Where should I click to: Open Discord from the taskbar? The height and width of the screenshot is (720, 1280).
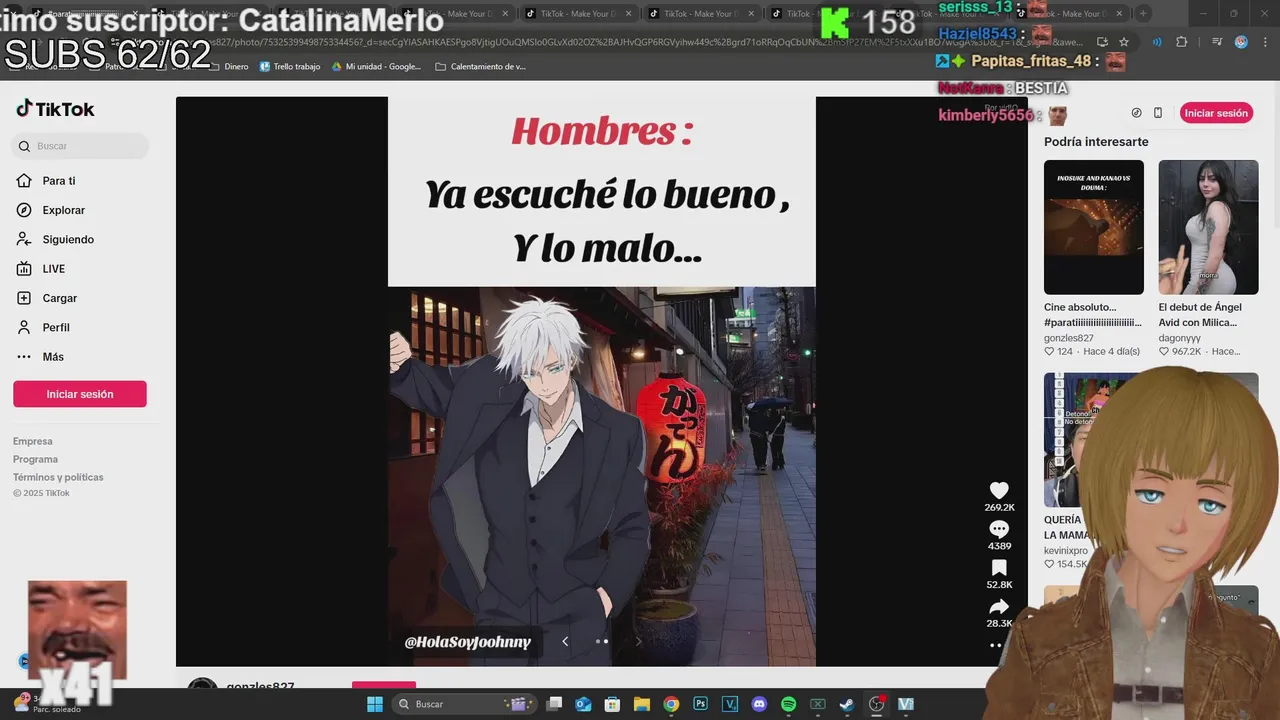[x=759, y=704]
